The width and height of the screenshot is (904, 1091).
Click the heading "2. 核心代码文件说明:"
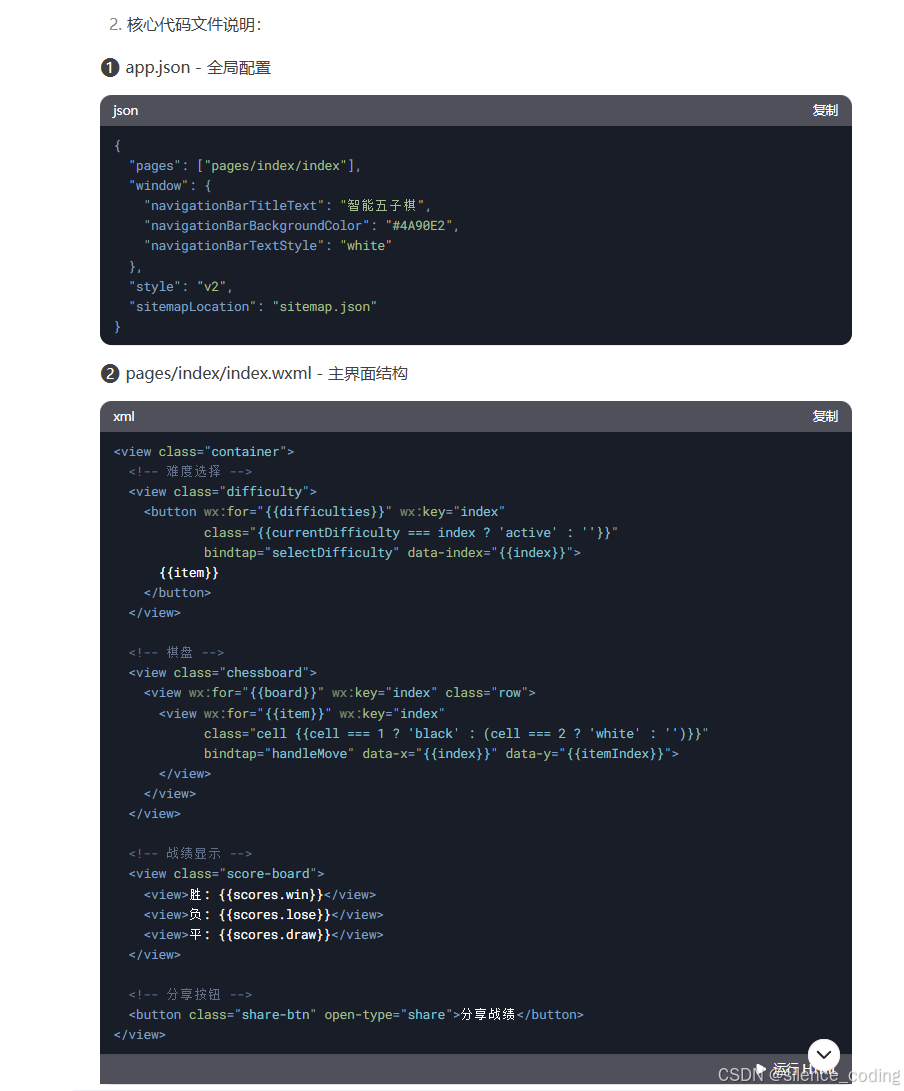click(x=185, y=25)
